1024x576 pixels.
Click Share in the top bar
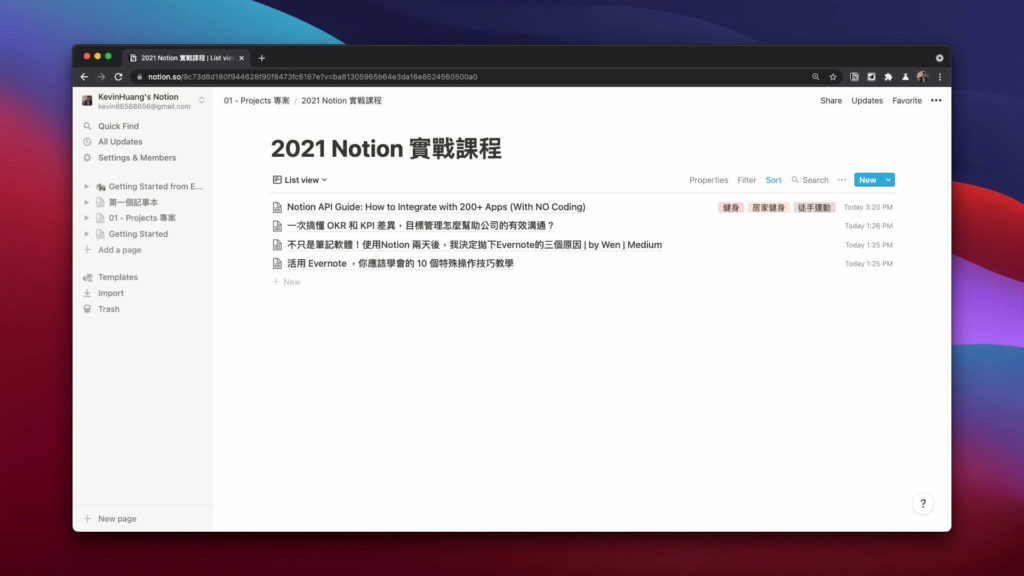(831, 101)
